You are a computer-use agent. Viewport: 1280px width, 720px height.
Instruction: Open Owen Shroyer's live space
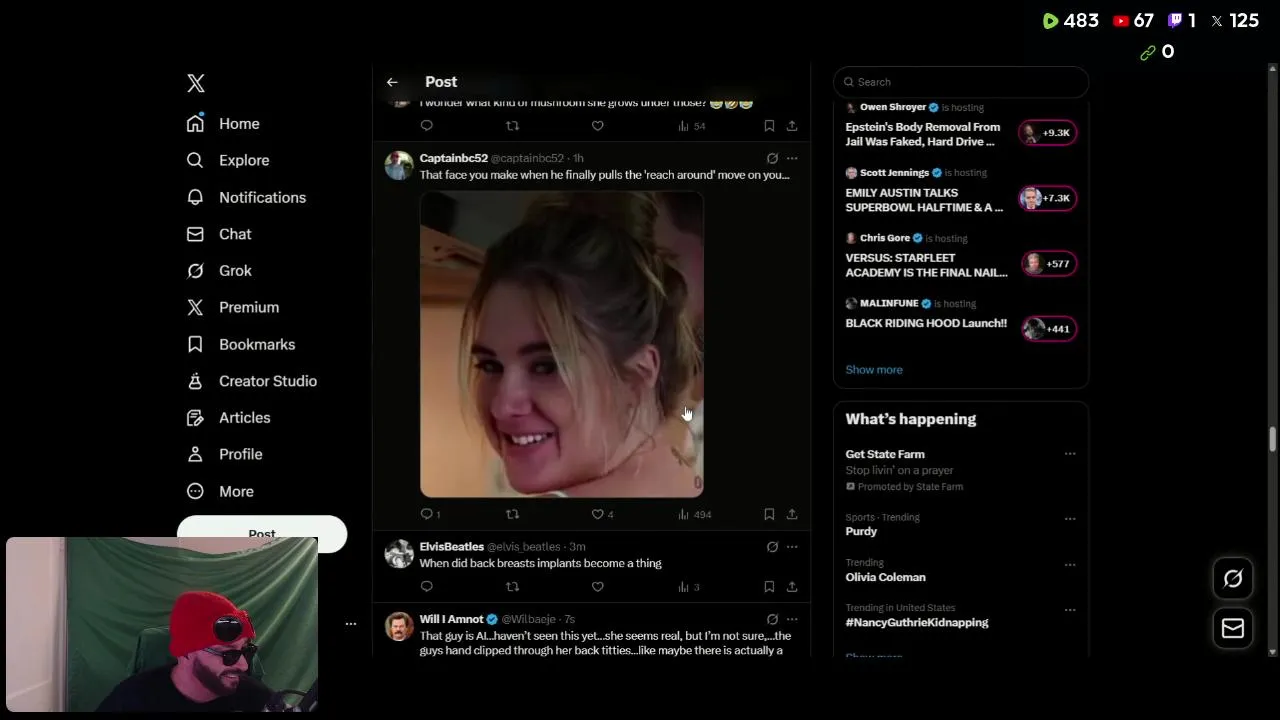[961, 126]
